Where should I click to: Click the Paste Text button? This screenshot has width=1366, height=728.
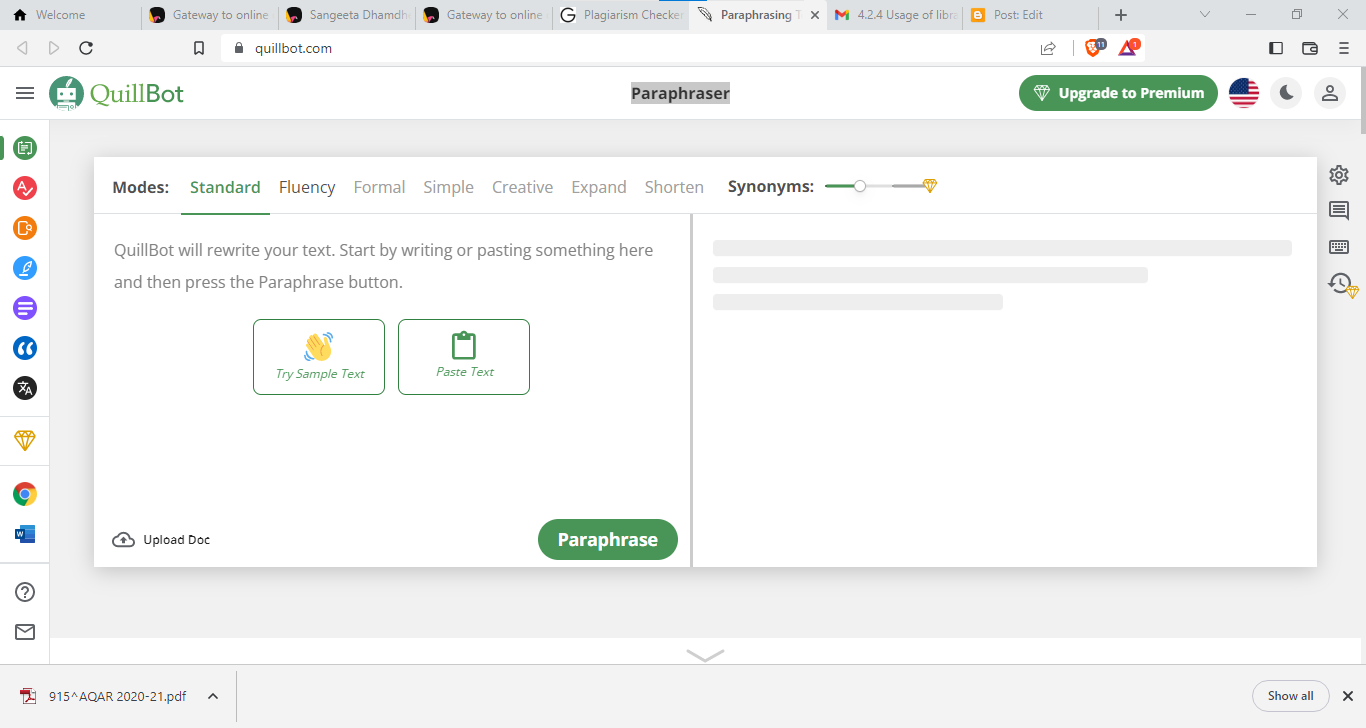[464, 357]
